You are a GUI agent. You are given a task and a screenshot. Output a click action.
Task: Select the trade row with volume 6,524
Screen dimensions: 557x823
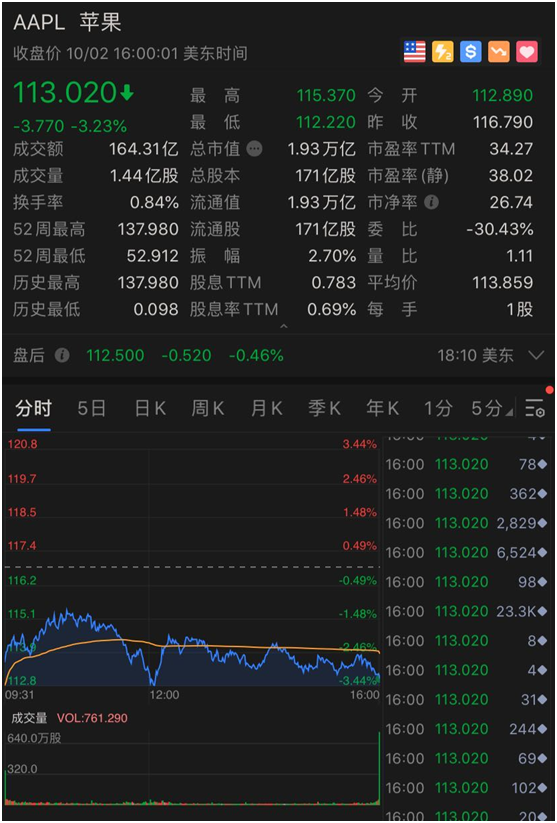pyautogui.click(x=467, y=553)
